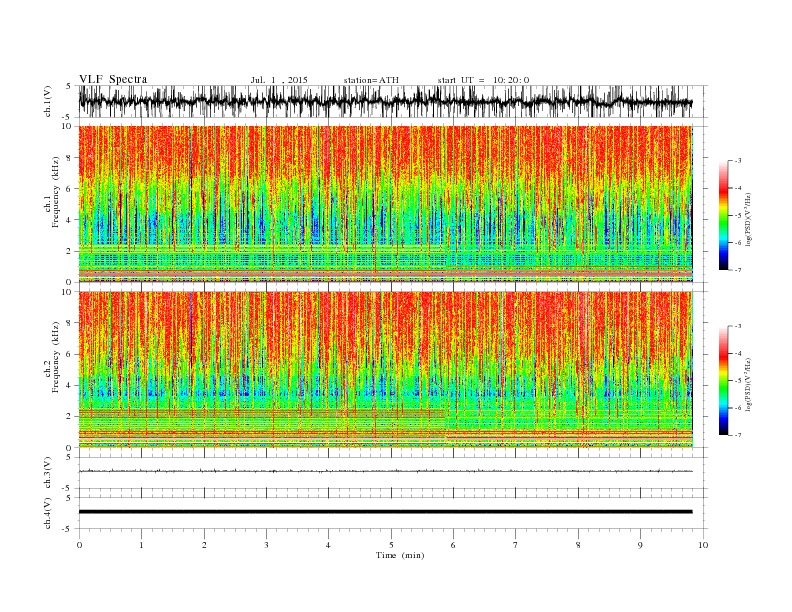Viewport: 792px width, 612px height.
Task: Click the thin ch.3 voltage trace
Action: (x=385, y=471)
